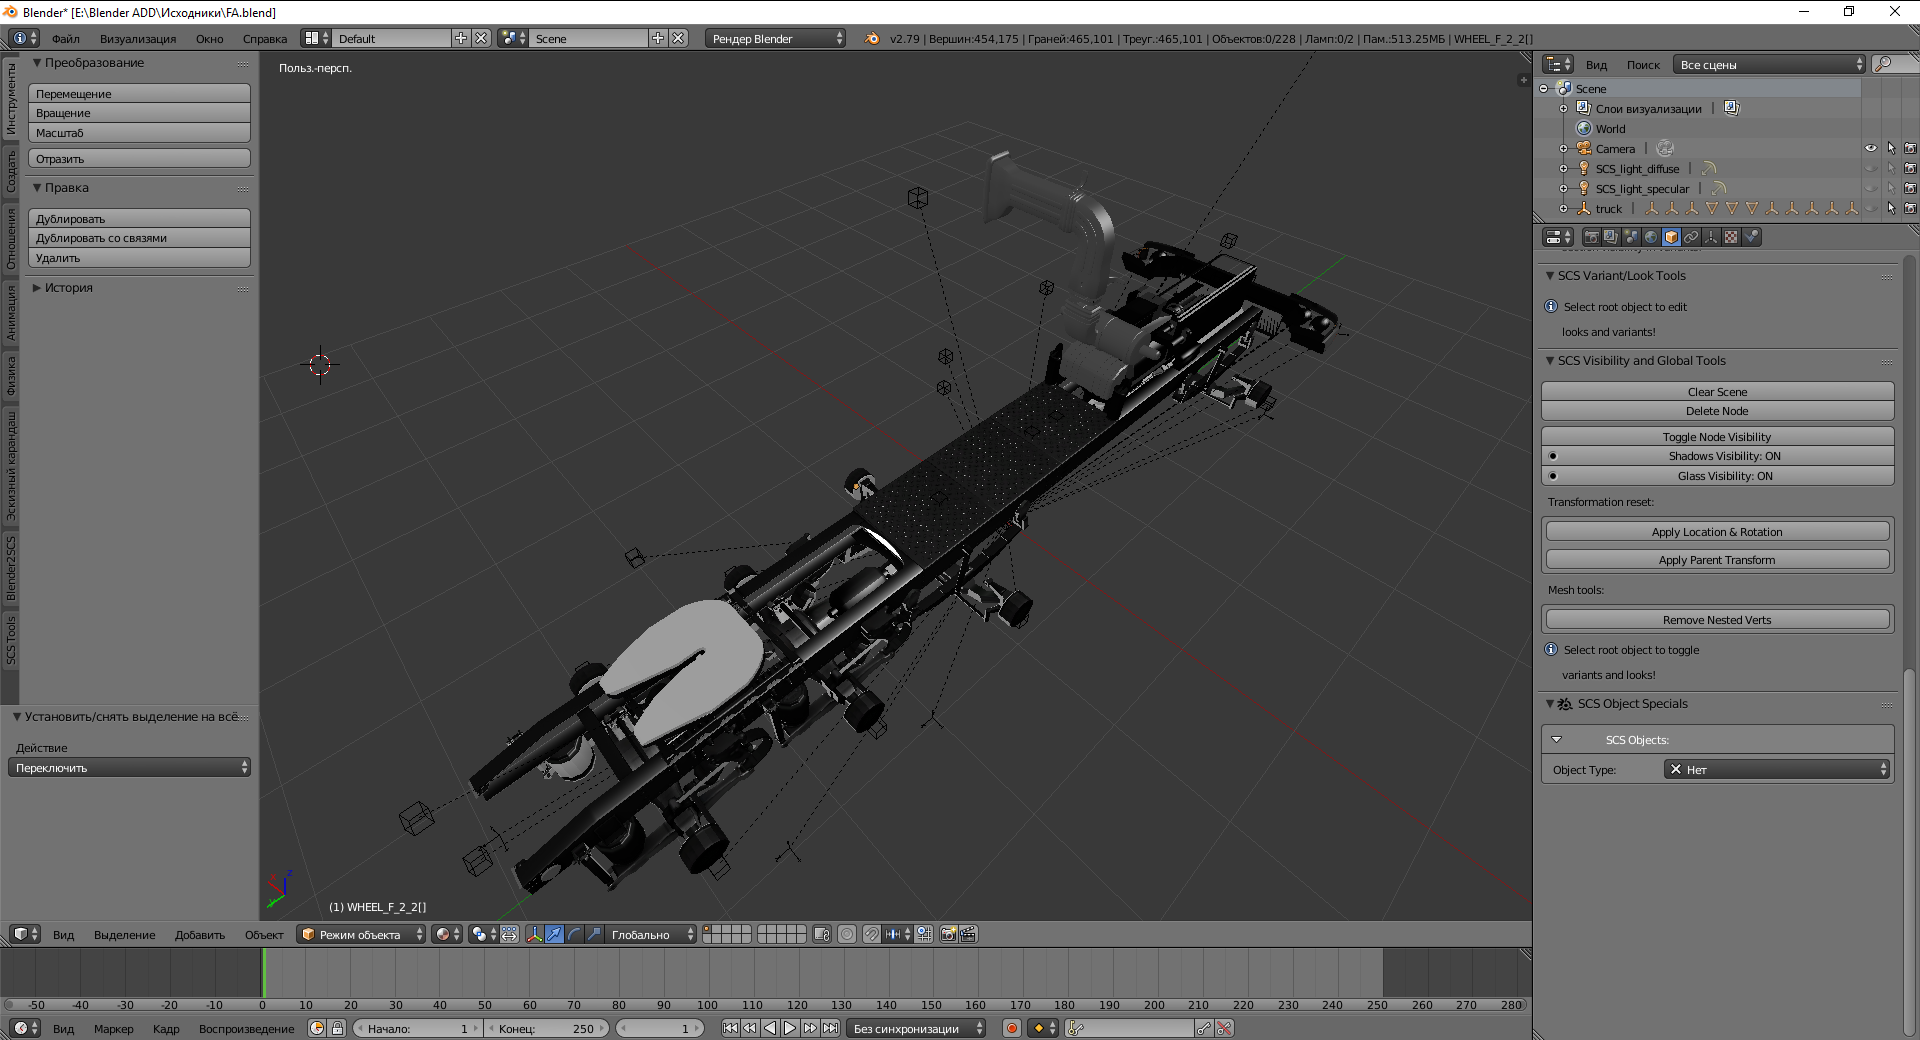Viewport: 1920px width, 1040px height.
Task: Click the OpenGL render clapperboard icon
Action: pyautogui.click(x=969, y=934)
